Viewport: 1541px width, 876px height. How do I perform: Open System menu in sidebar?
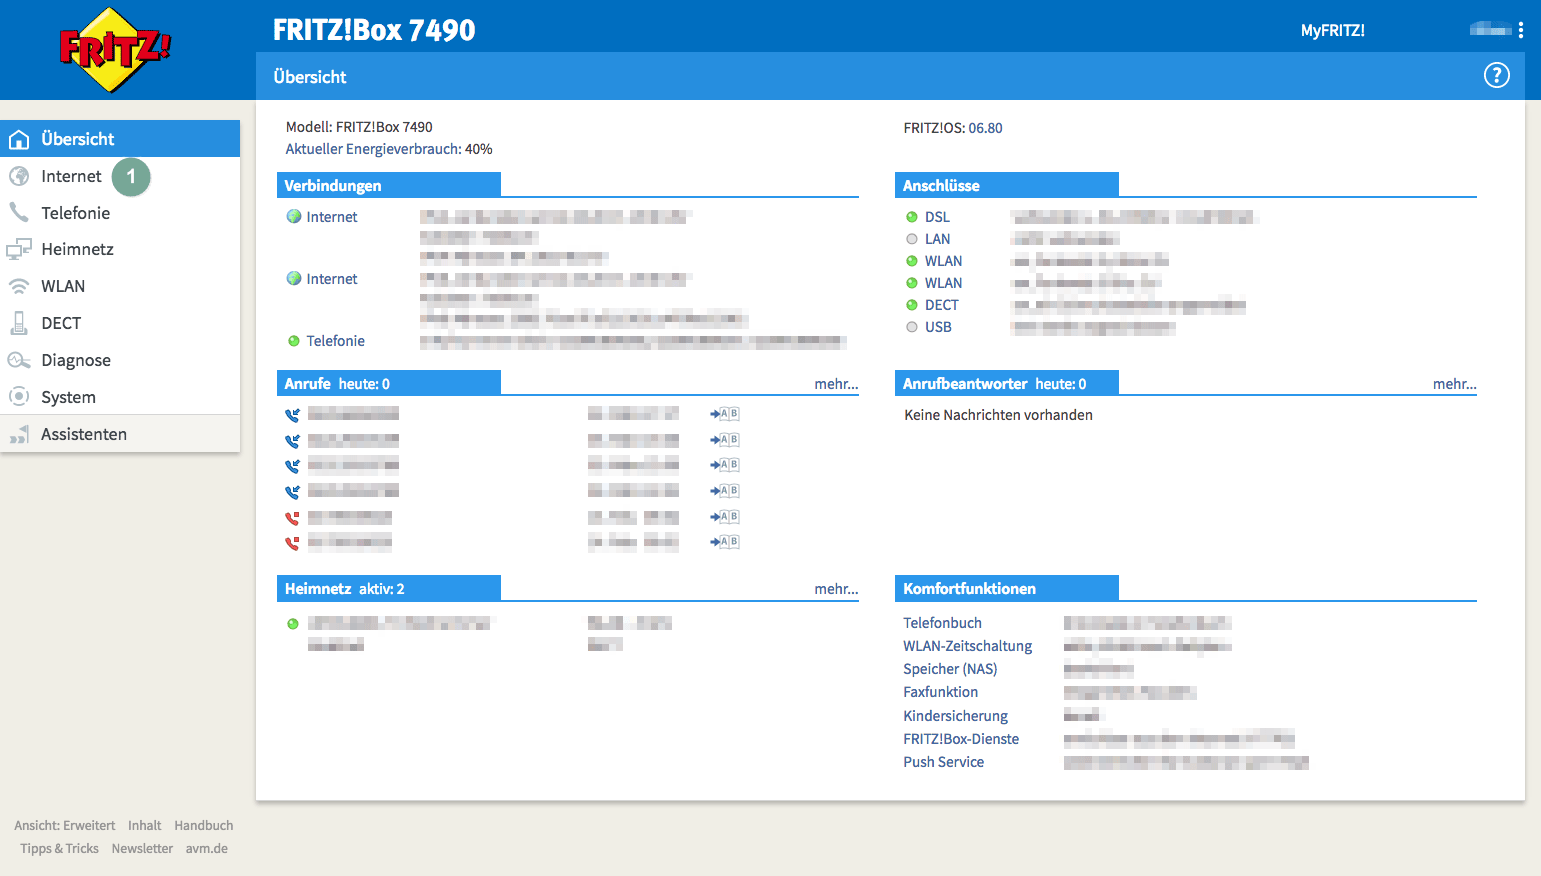click(68, 397)
